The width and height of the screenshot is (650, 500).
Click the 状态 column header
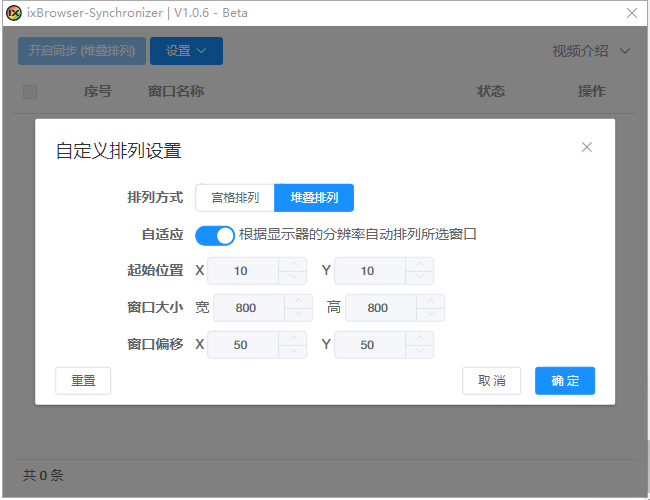pos(491,91)
